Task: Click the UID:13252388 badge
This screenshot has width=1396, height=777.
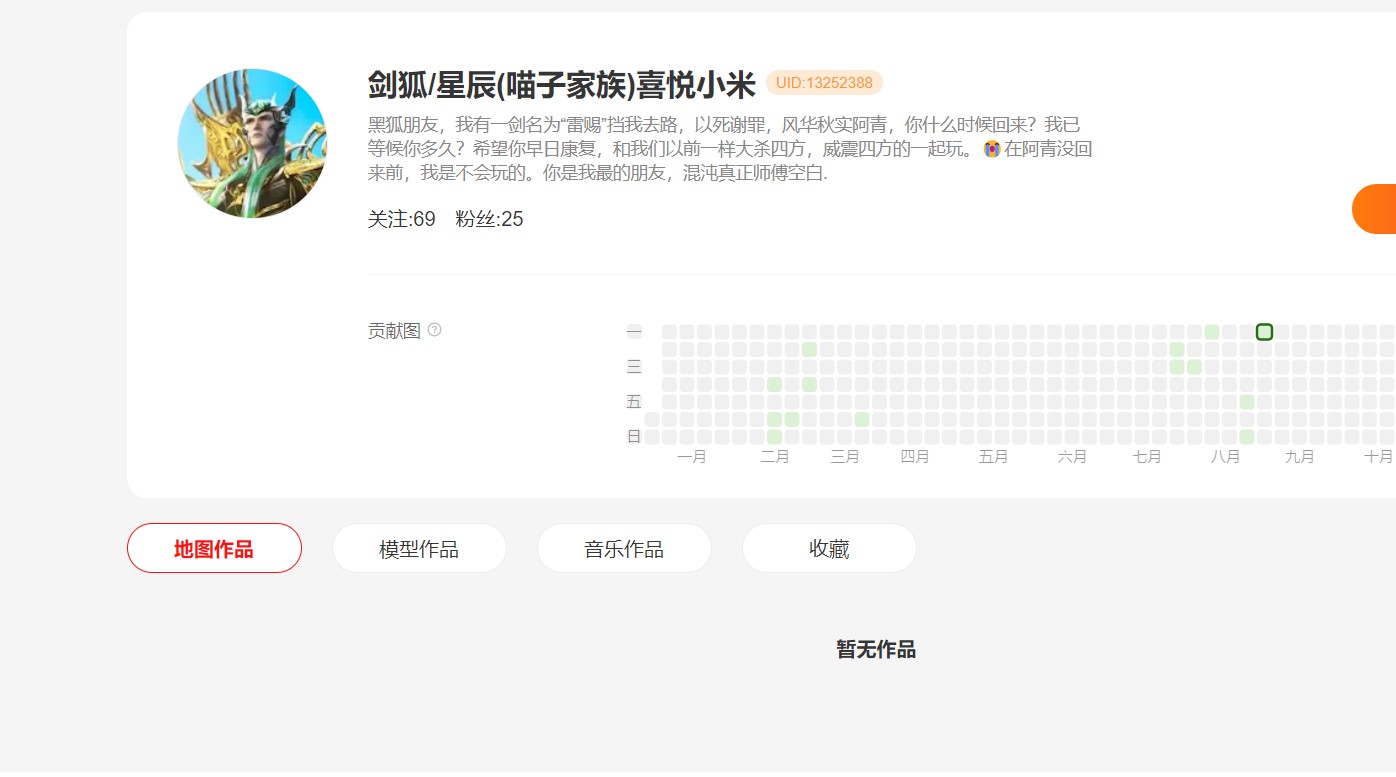Action: point(824,83)
